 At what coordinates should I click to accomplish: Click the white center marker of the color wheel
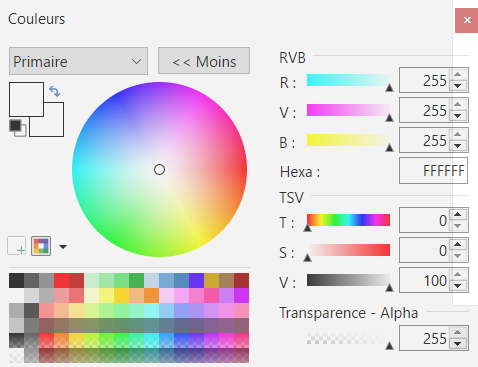pos(159,170)
